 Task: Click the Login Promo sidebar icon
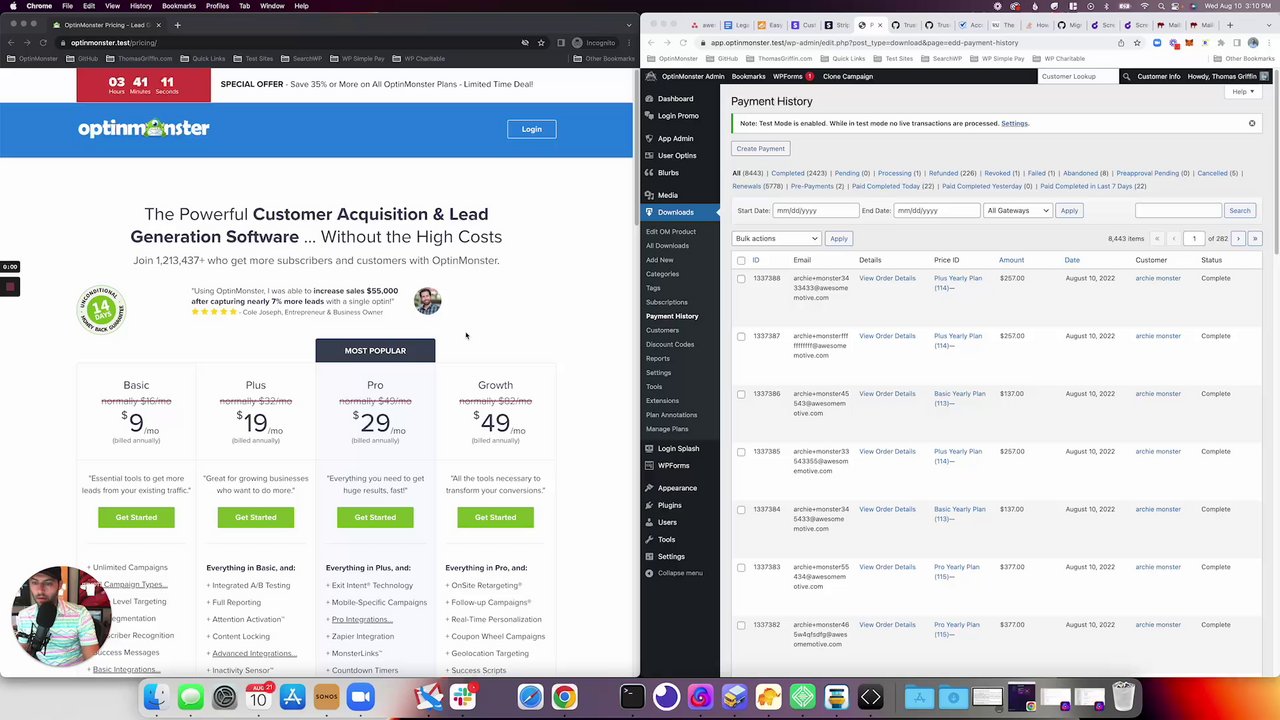coord(649,116)
